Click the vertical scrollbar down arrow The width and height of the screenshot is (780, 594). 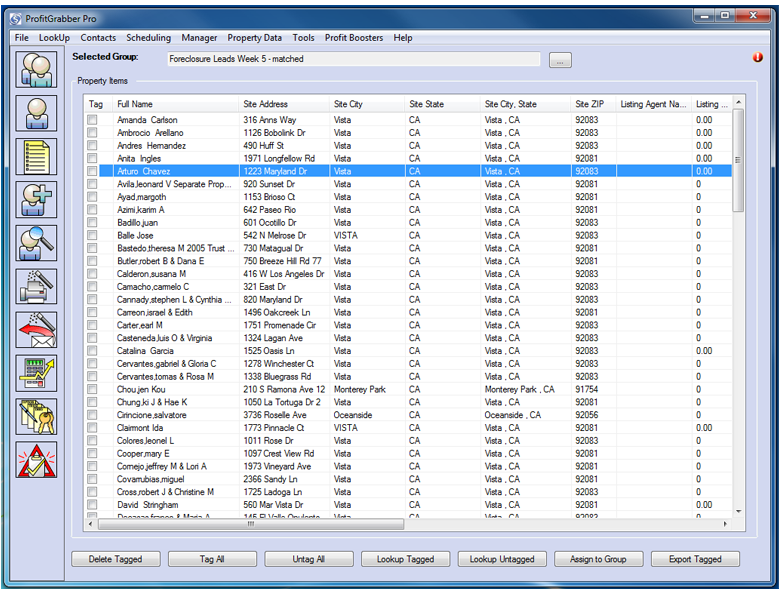coord(739,512)
